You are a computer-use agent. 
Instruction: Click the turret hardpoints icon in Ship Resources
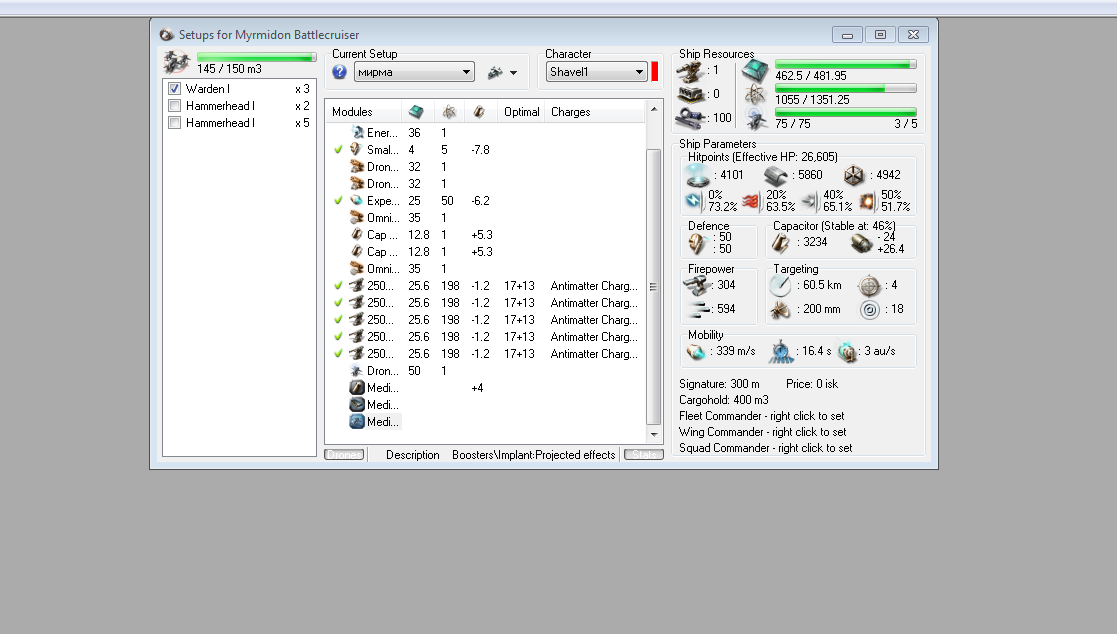tap(690, 71)
